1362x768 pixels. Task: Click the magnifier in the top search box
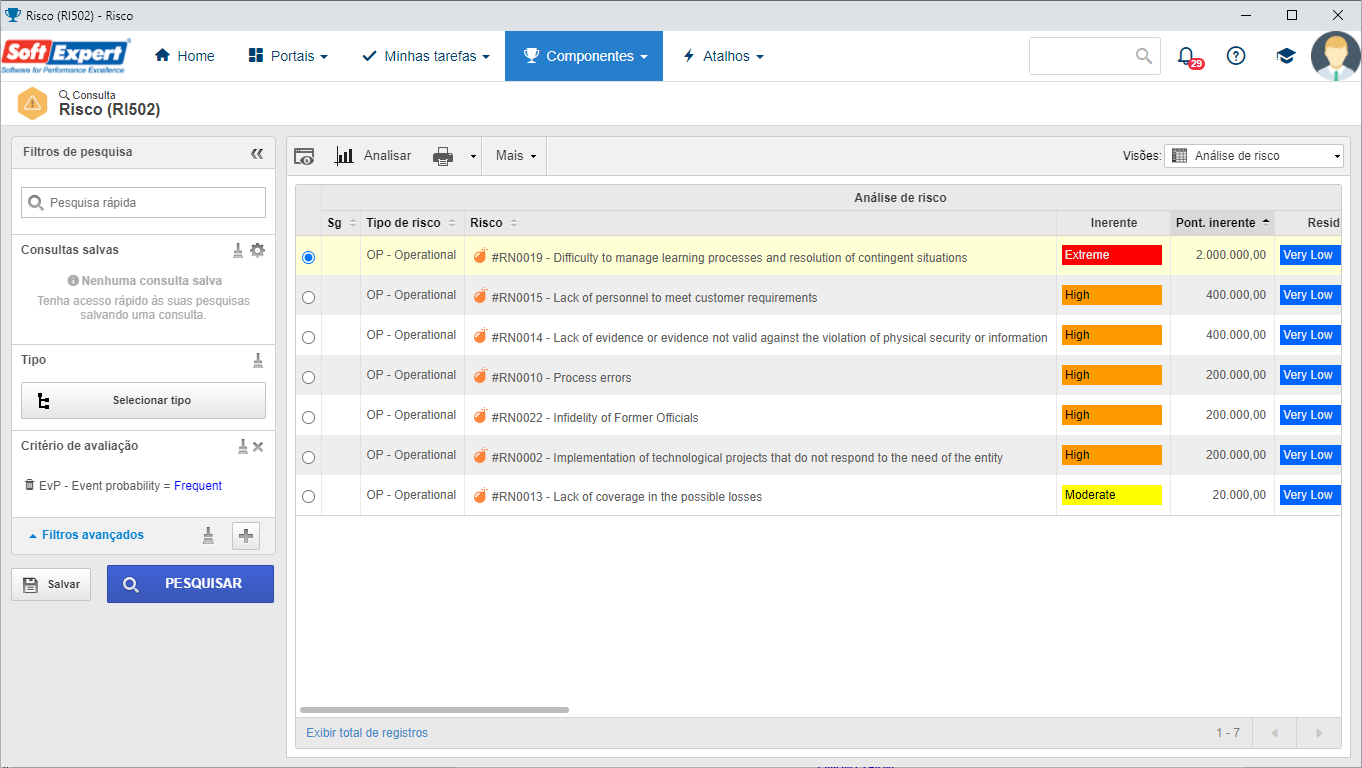click(1144, 56)
